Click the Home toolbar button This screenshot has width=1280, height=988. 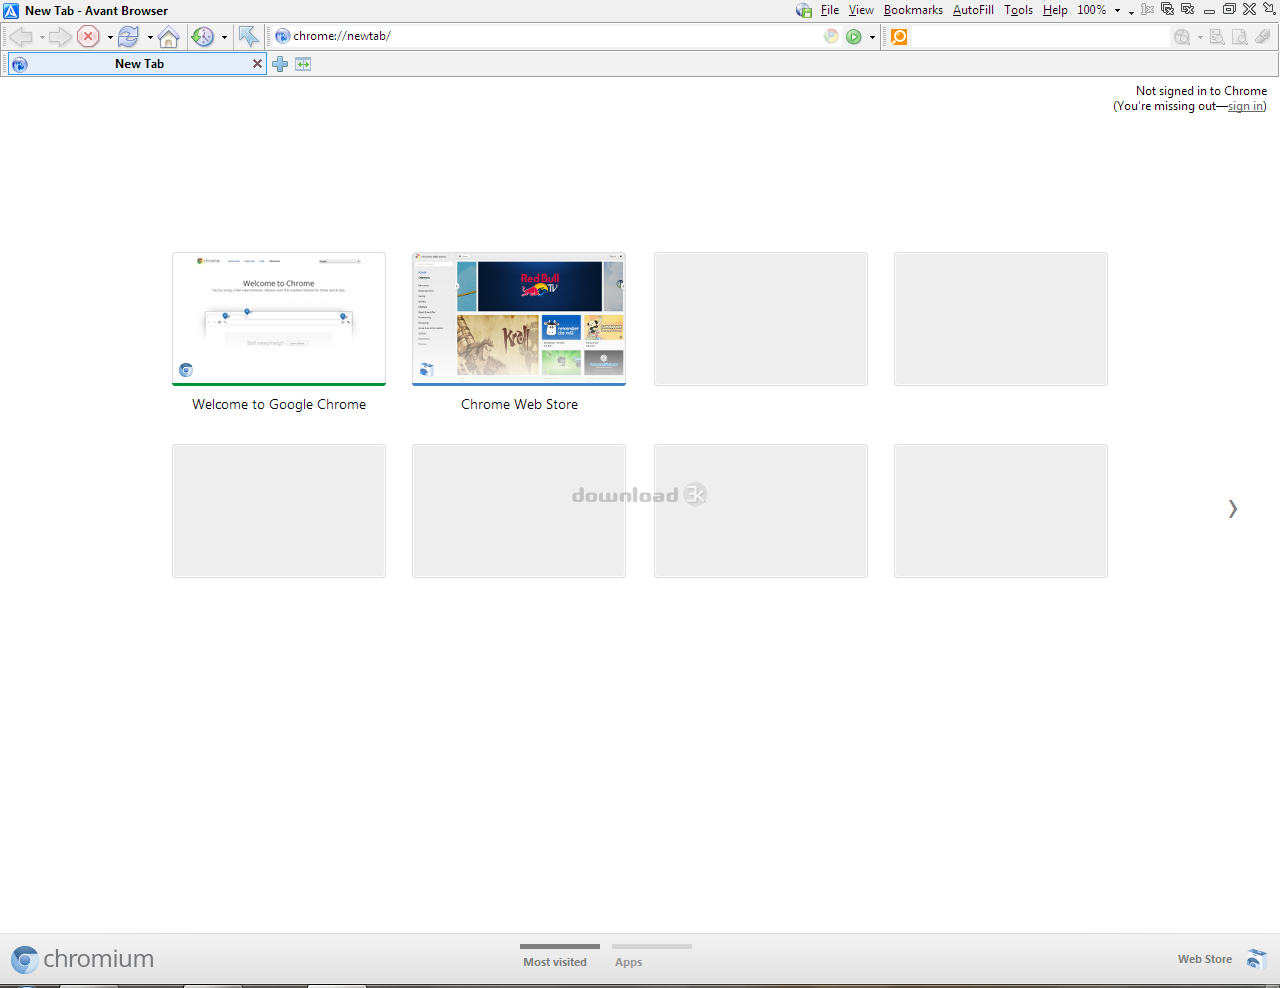point(169,37)
